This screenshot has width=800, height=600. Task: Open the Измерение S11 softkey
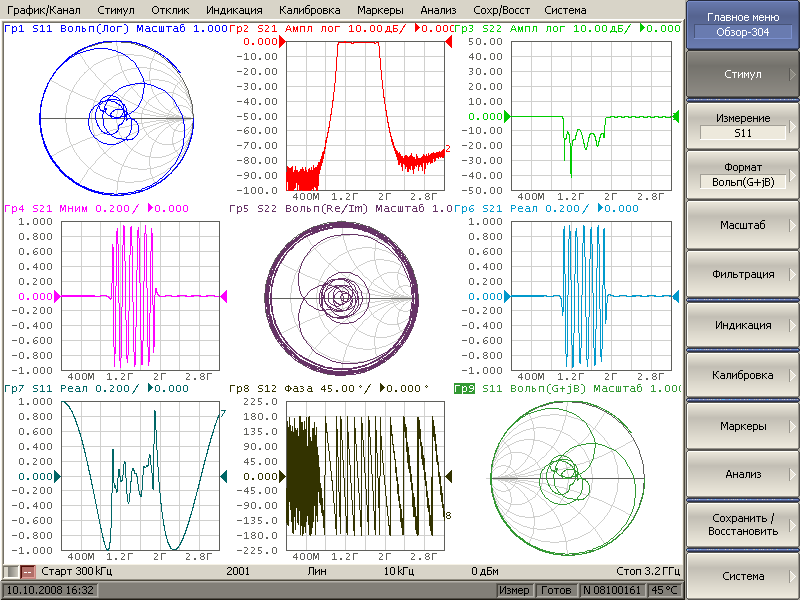tap(743, 125)
